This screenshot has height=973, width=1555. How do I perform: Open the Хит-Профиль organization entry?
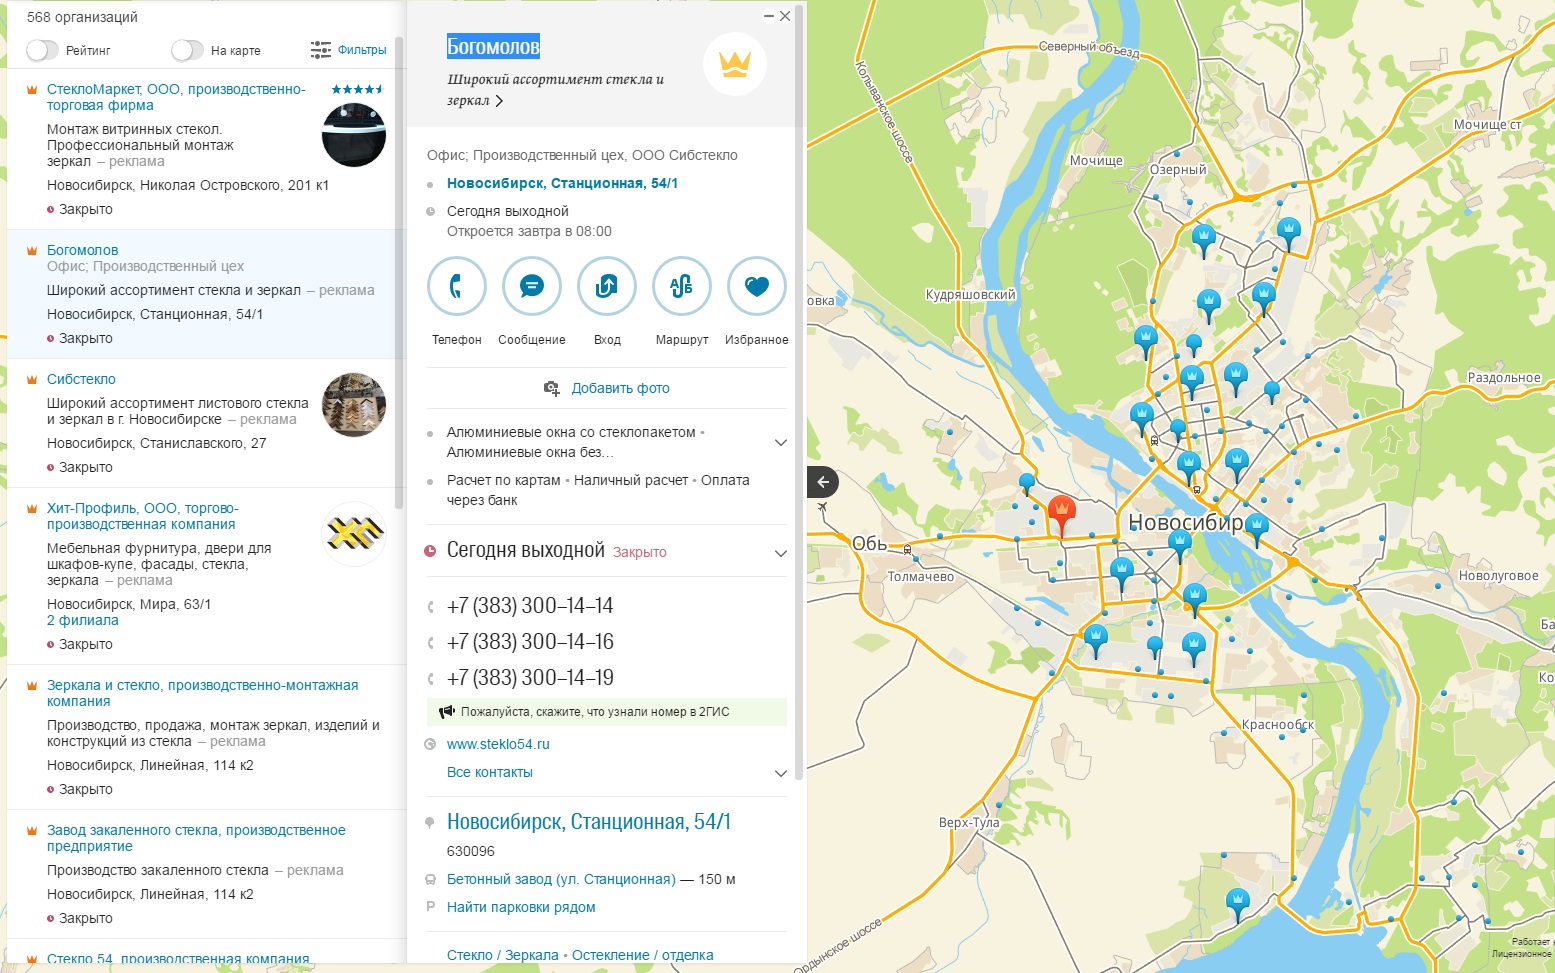(141, 515)
